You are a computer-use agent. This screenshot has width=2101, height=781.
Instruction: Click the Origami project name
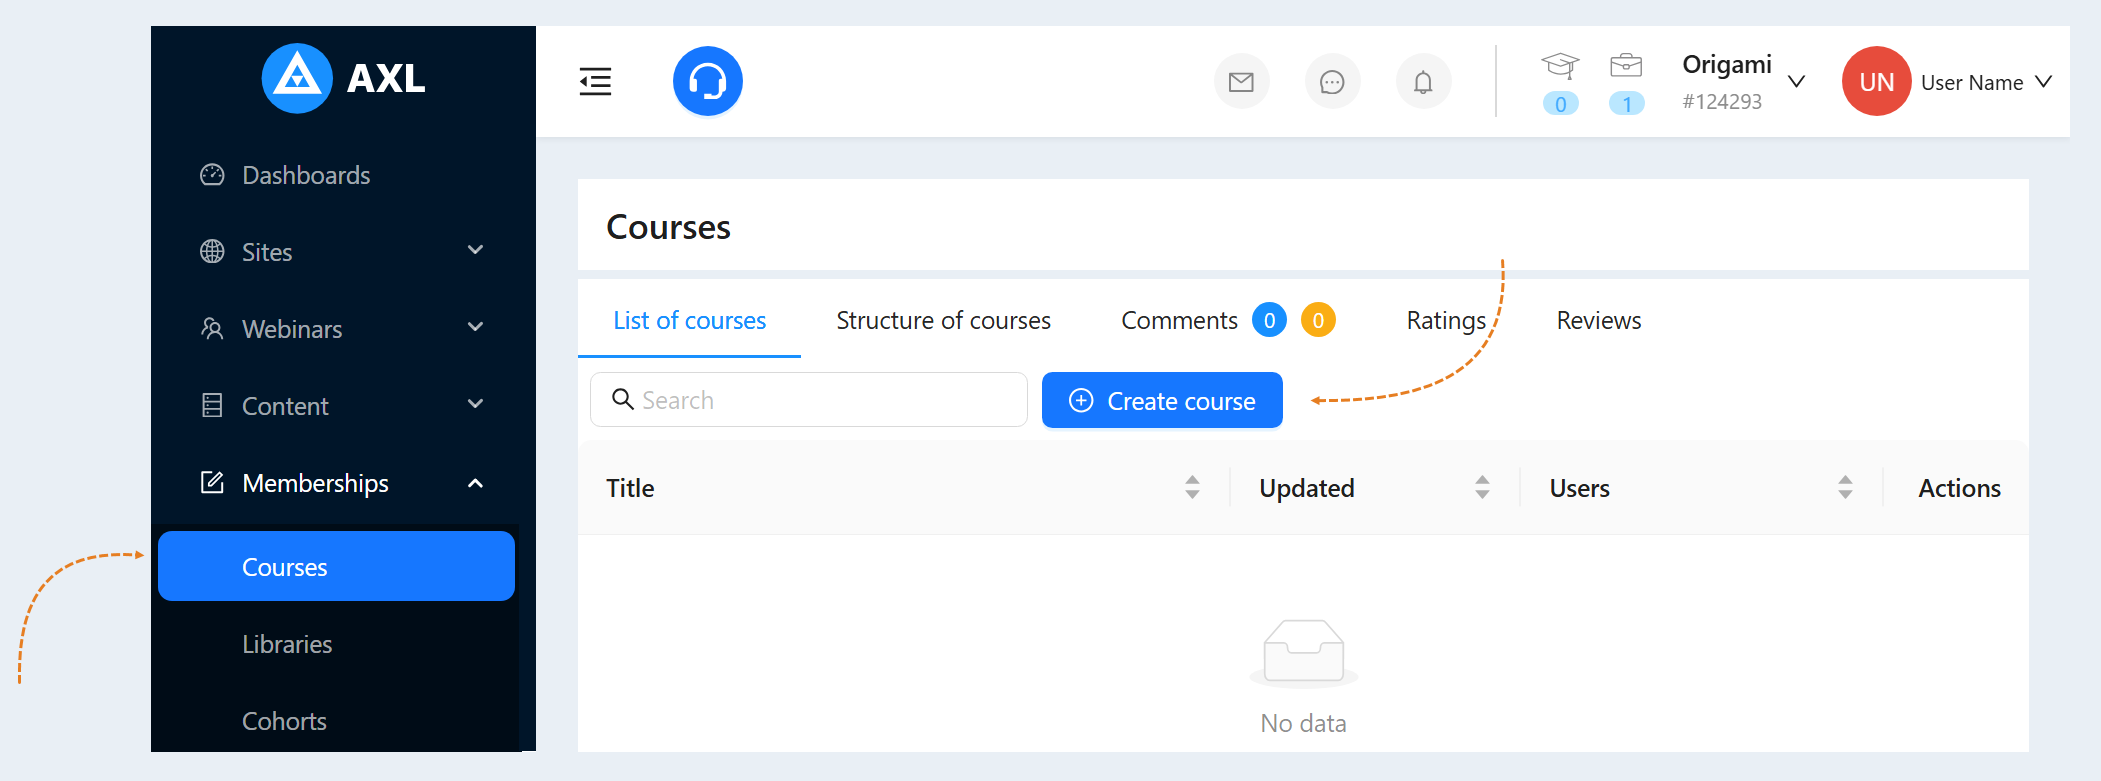click(1726, 65)
